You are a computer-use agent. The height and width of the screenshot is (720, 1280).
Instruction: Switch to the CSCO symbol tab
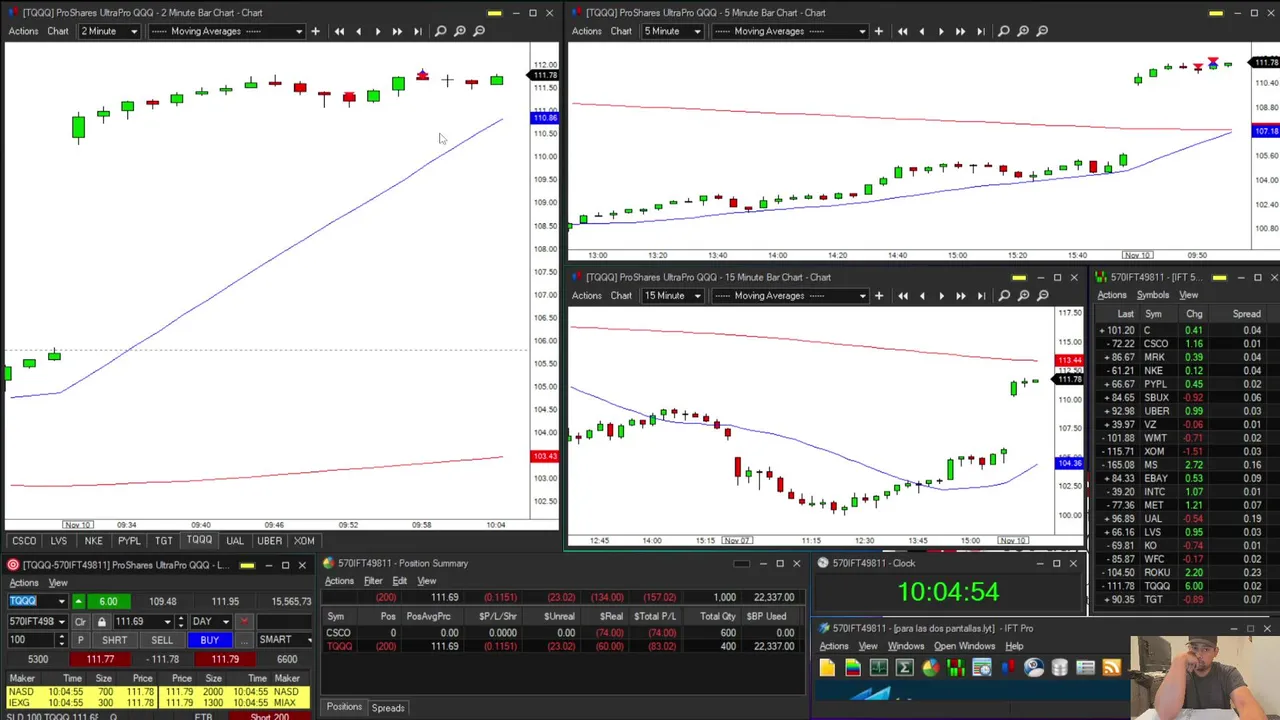coord(24,541)
